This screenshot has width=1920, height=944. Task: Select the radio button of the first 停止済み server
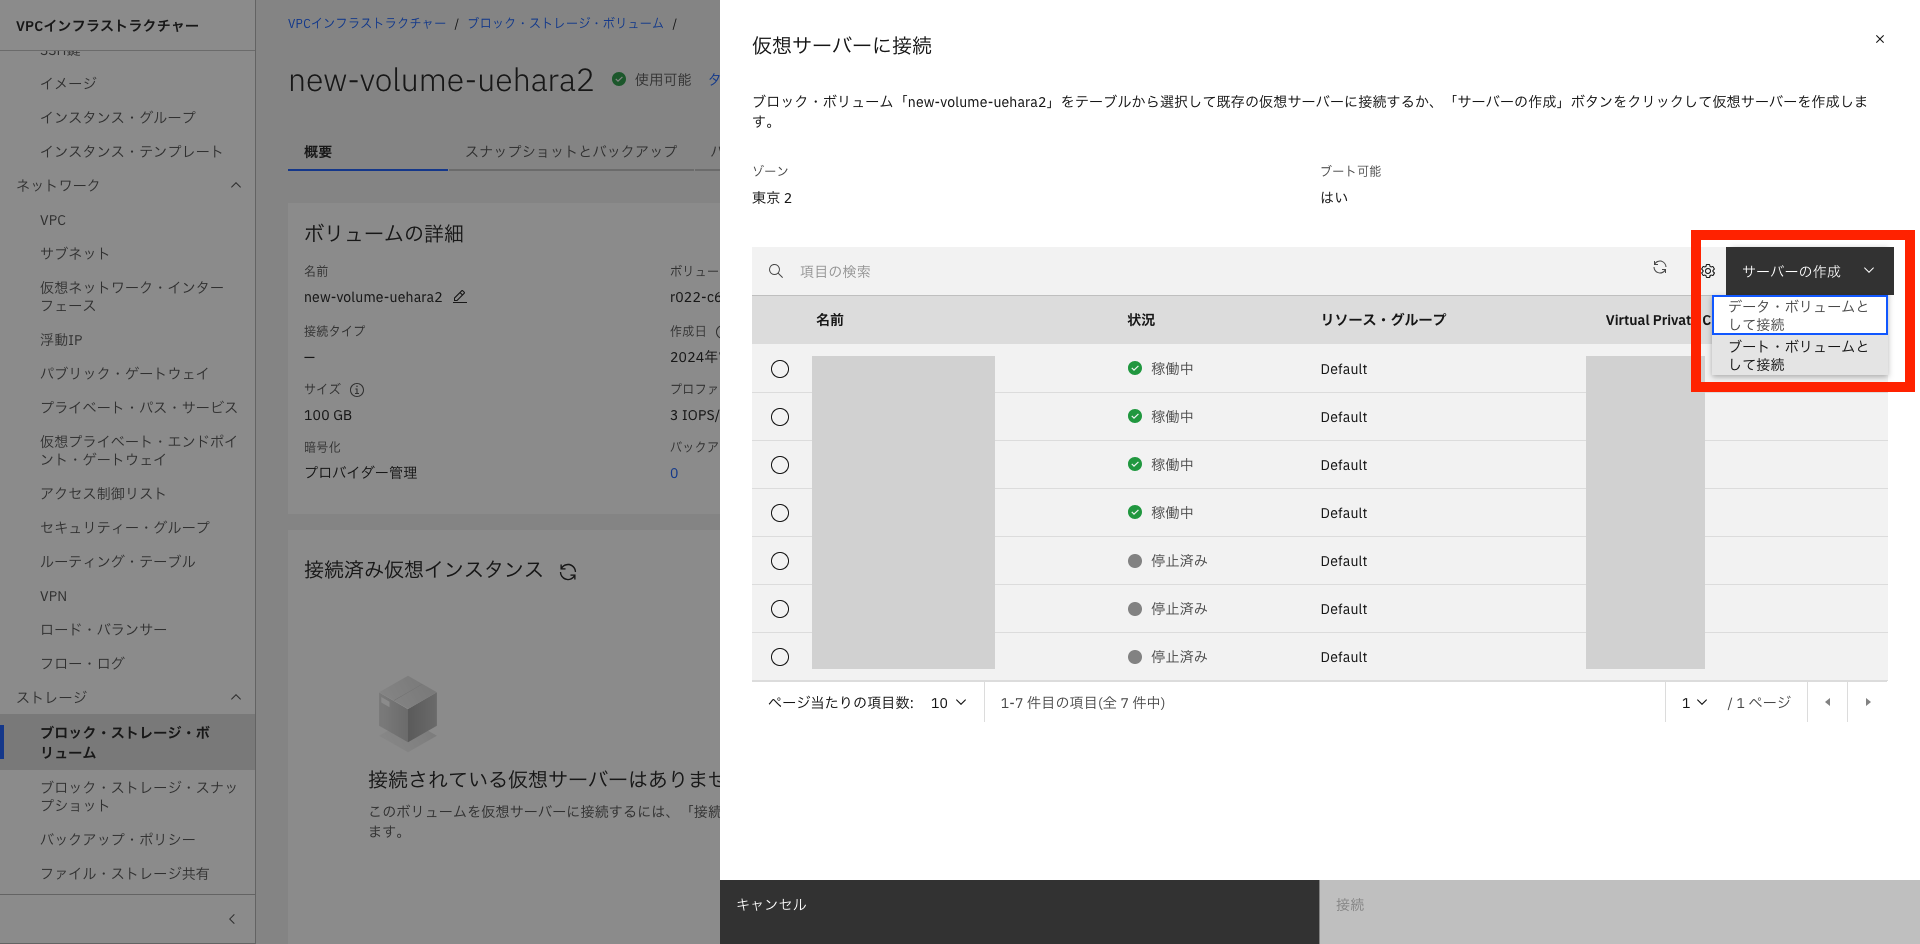pyautogui.click(x=781, y=560)
